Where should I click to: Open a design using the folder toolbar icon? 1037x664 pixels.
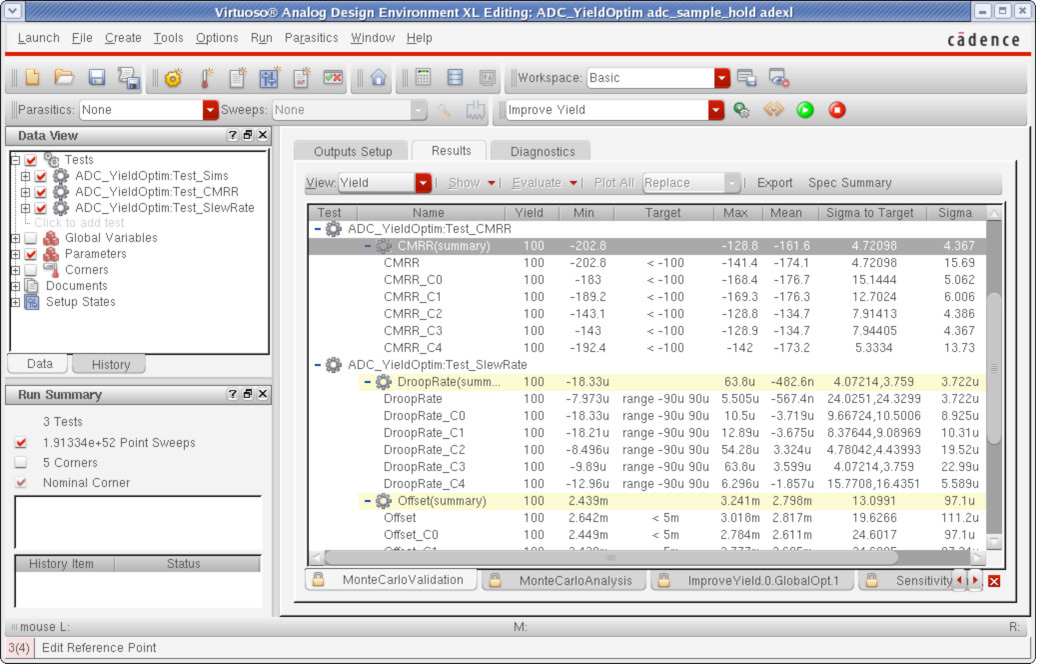tap(62, 77)
